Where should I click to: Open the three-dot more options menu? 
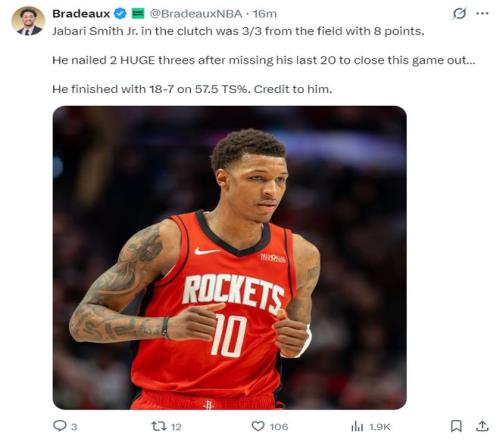(482, 14)
